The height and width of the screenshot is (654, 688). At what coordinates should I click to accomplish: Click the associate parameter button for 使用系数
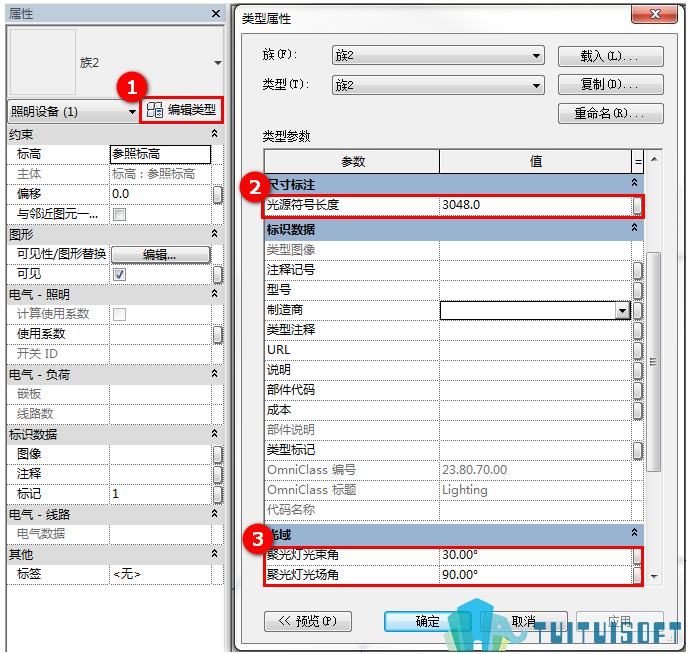[x=218, y=335]
